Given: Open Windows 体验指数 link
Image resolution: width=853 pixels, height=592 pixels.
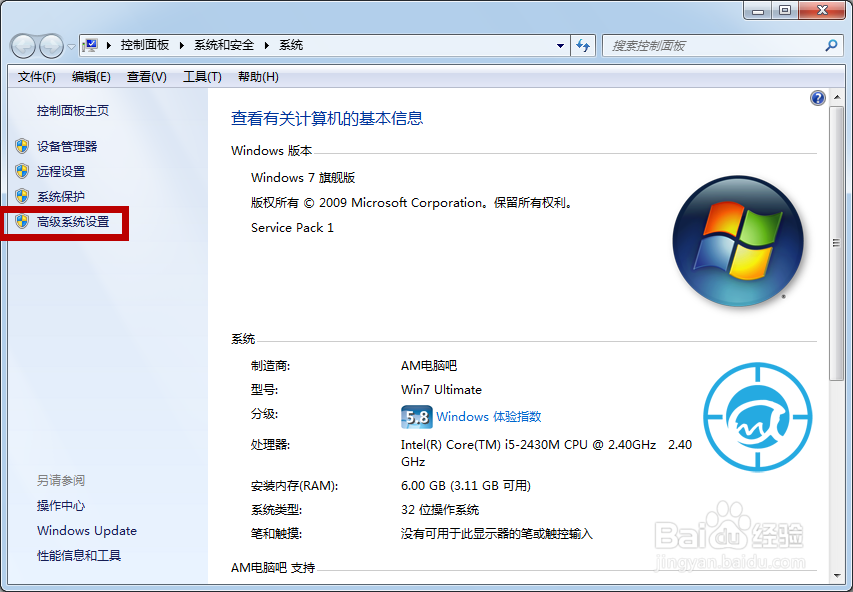Looking at the screenshot, I should (x=489, y=417).
